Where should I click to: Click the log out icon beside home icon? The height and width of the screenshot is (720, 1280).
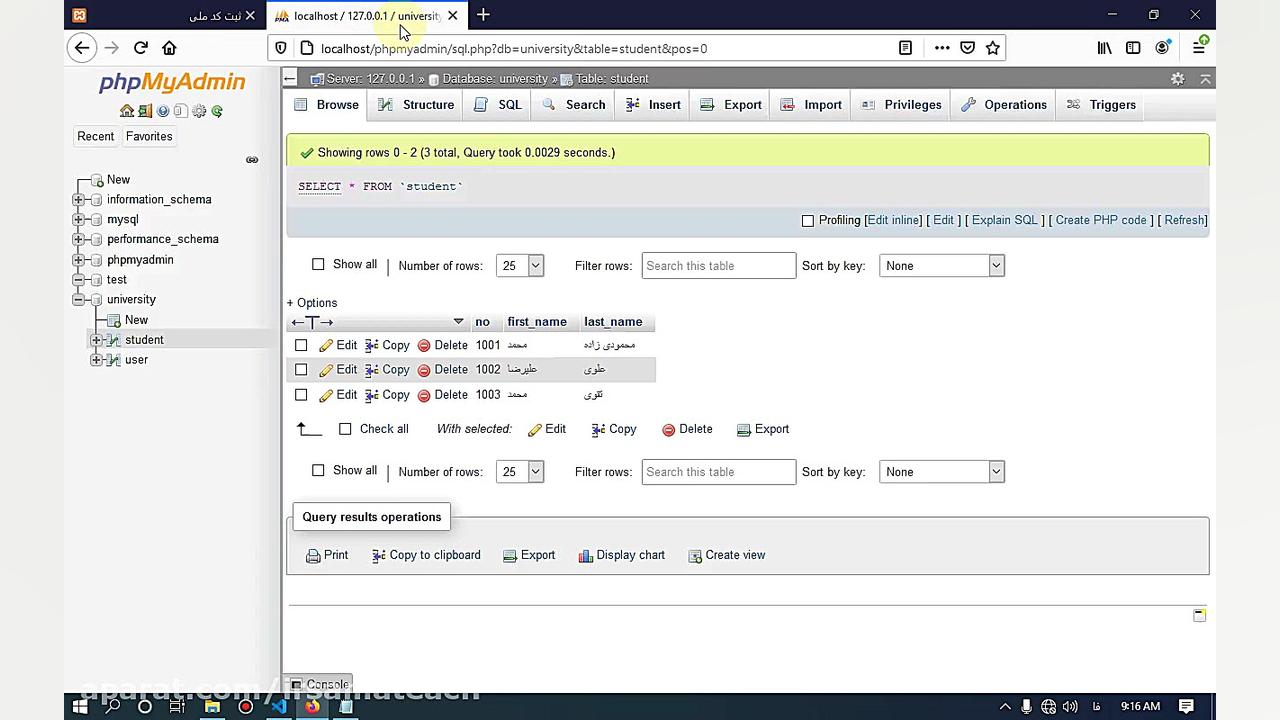pyautogui.click(x=145, y=111)
